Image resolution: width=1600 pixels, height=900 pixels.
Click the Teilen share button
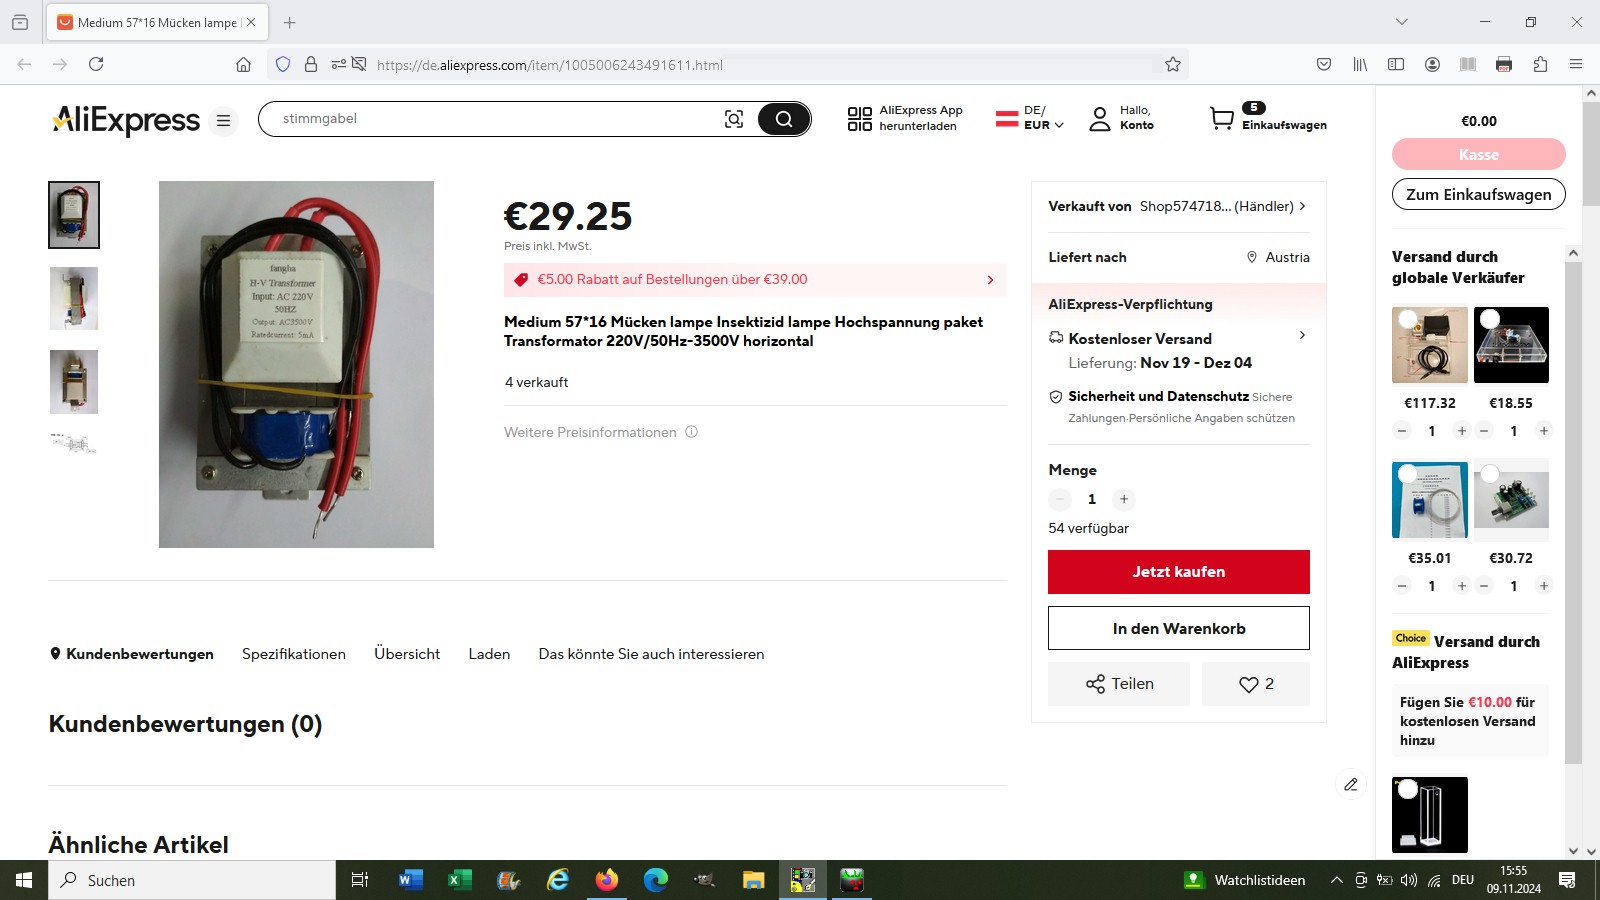[1119, 684]
